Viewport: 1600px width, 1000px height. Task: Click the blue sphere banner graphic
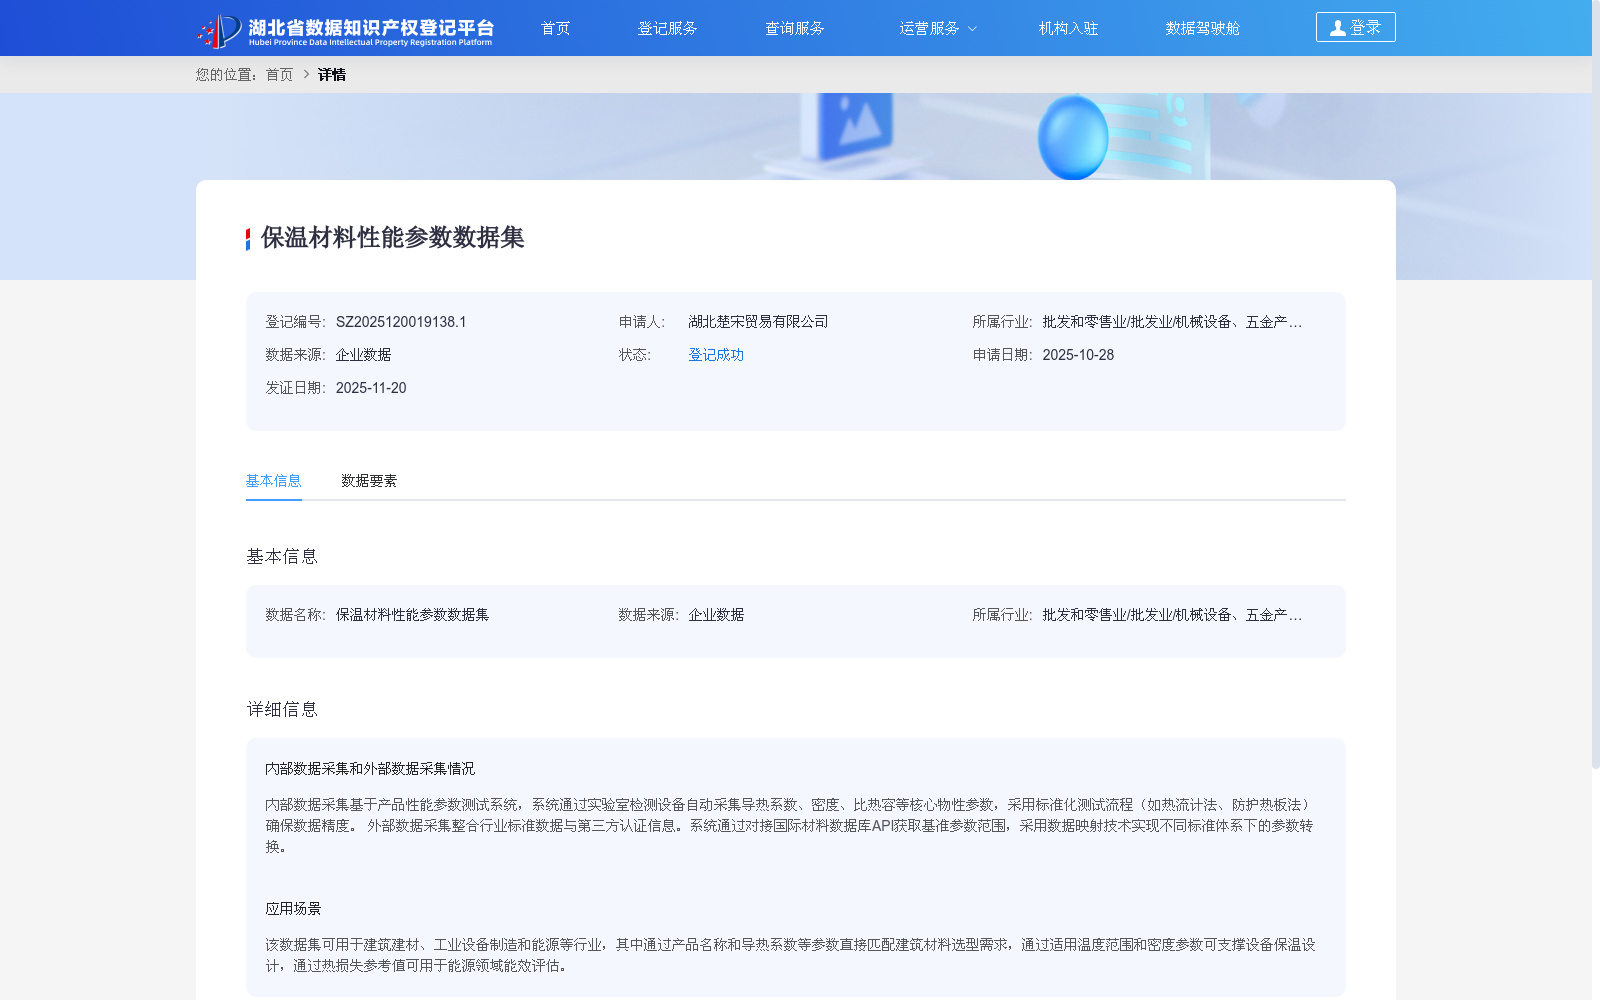point(1073,138)
